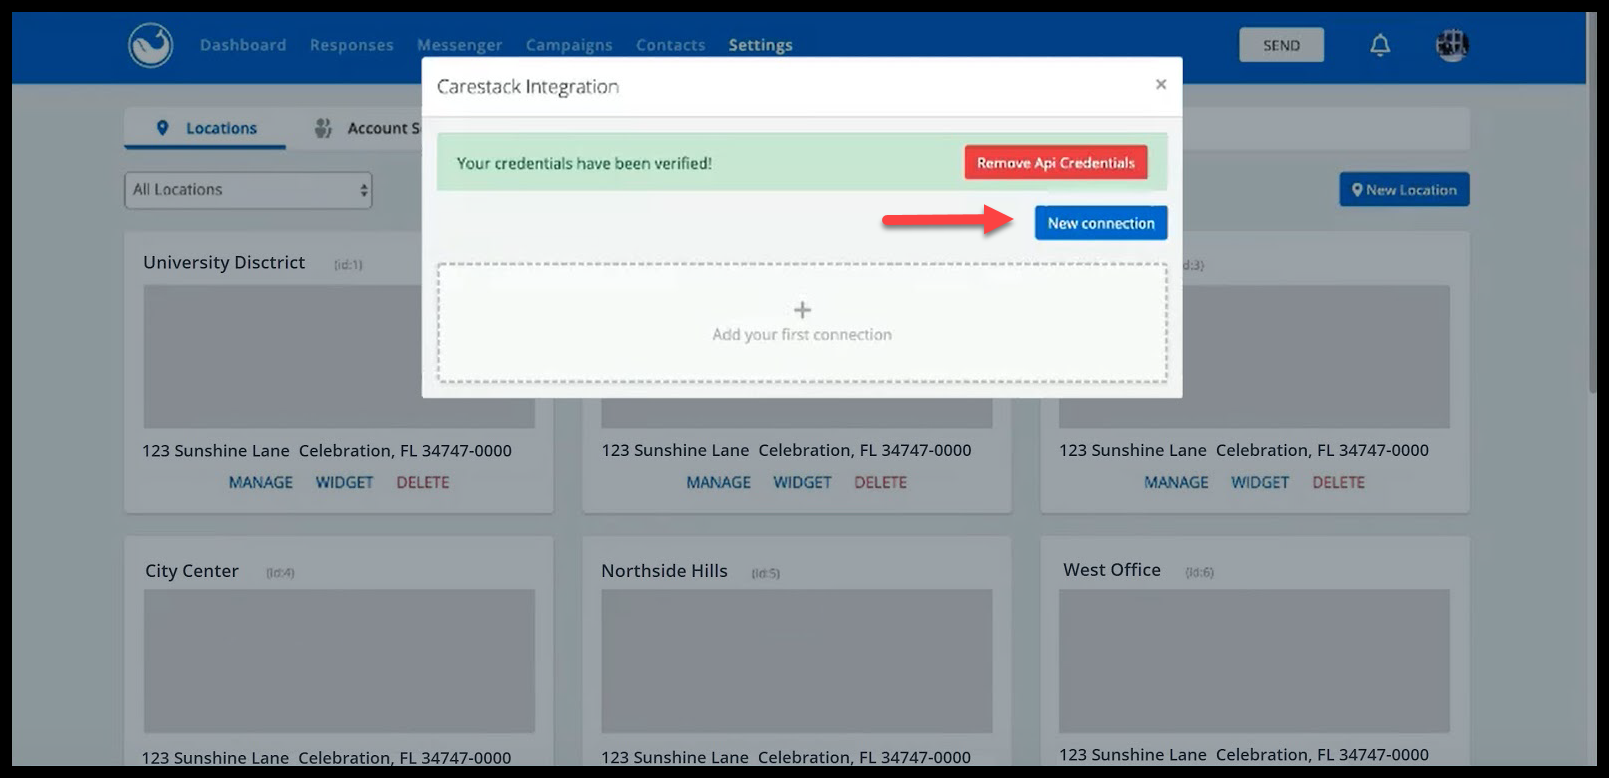Click the Northside Hills image placeholder
Viewport: 1609px width, 778px height.
(x=797, y=661)
